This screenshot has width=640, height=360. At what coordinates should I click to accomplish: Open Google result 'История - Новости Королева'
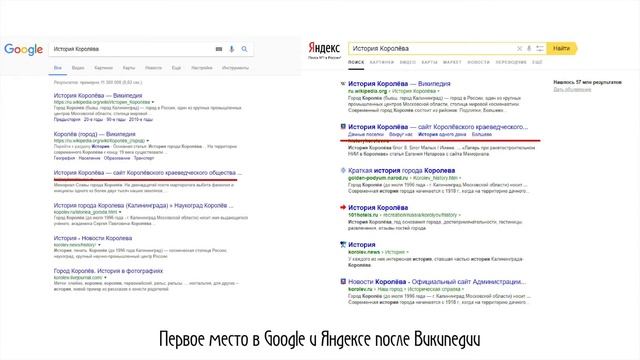[93, 238]
